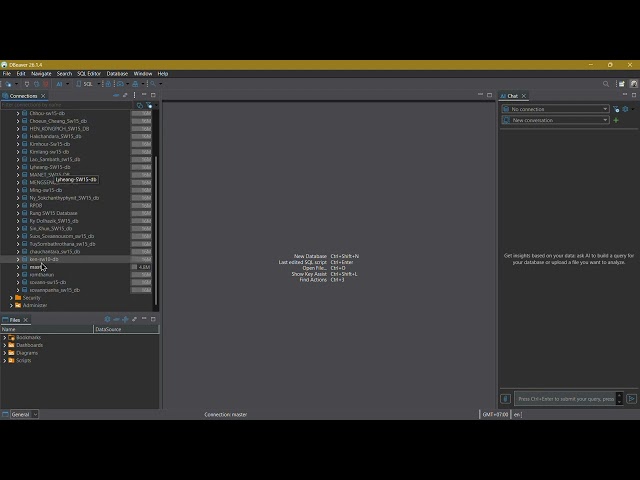Image resolution: width=640 pixels, height=480 pixels.
Task: Click the attach file icon in AI Chat
Action: point(505,399)
